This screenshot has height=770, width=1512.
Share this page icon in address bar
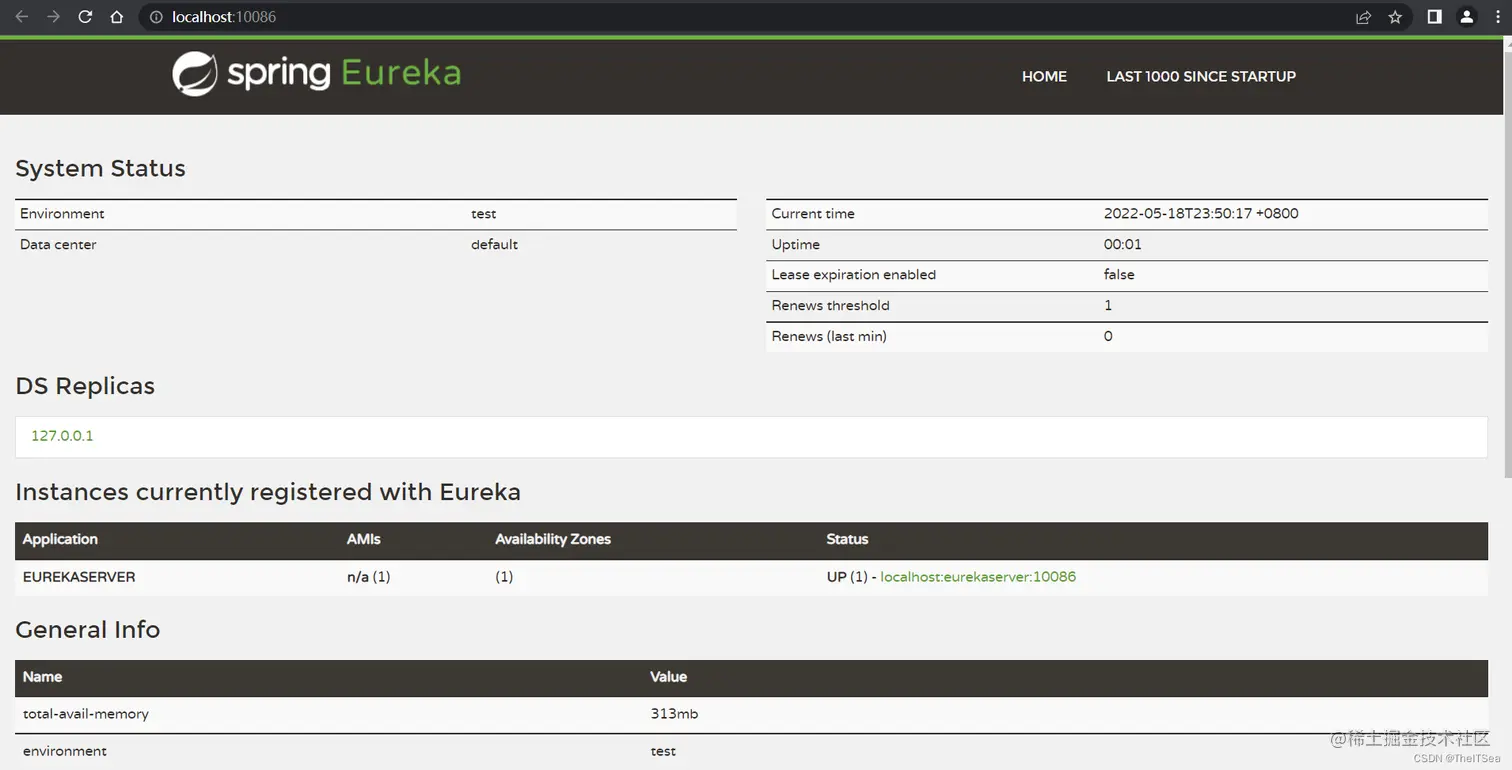point(1363,17)
